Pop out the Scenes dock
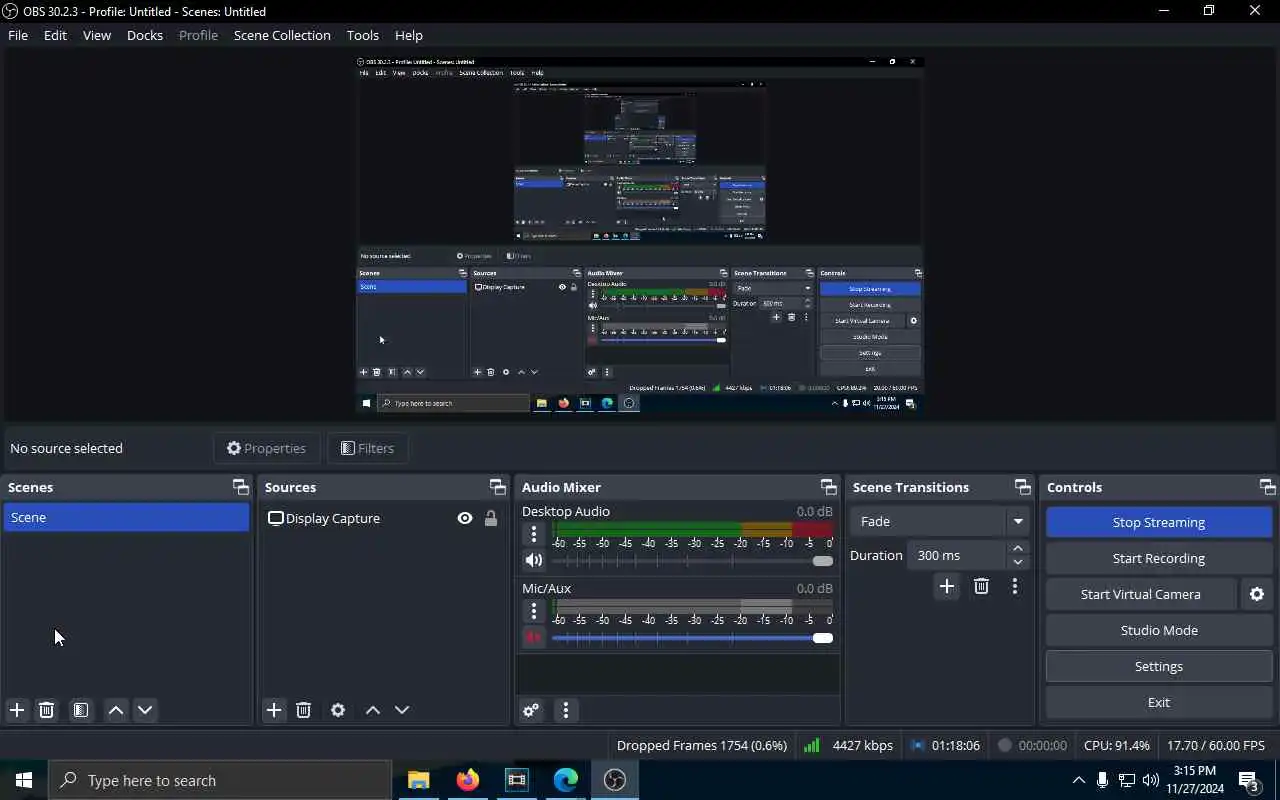The width and height of the screenshot is (1280, 800). coord(241,487)
